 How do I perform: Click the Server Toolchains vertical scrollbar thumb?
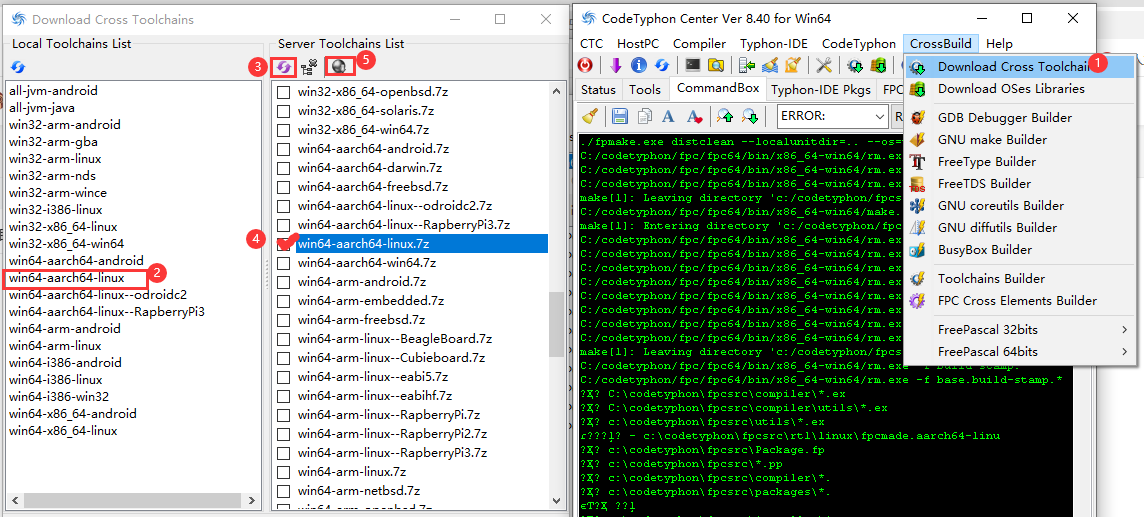tap(557, 324)
